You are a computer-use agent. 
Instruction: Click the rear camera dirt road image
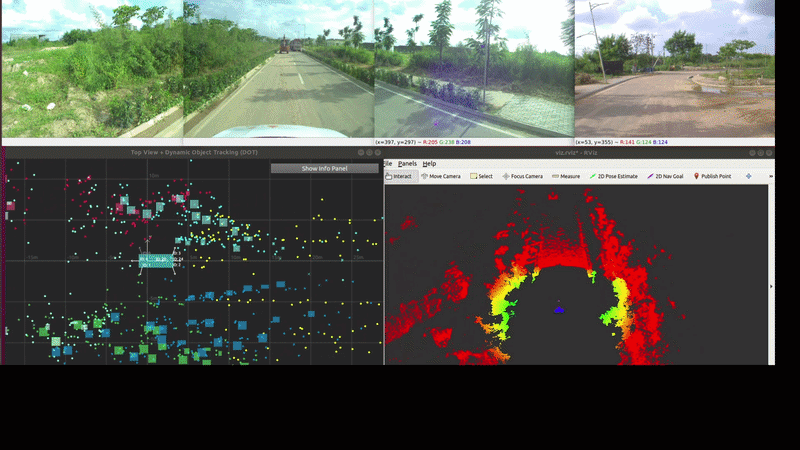674,69
